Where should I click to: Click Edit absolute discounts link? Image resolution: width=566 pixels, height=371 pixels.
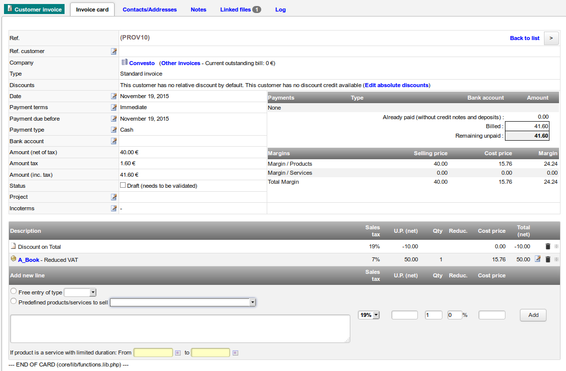(x=396, y=85)
